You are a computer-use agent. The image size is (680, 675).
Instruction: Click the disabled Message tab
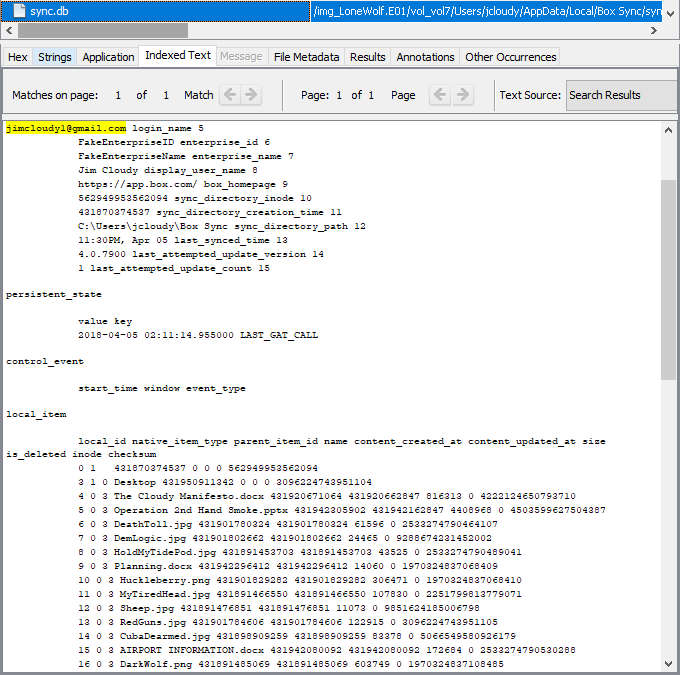point(241,57)
